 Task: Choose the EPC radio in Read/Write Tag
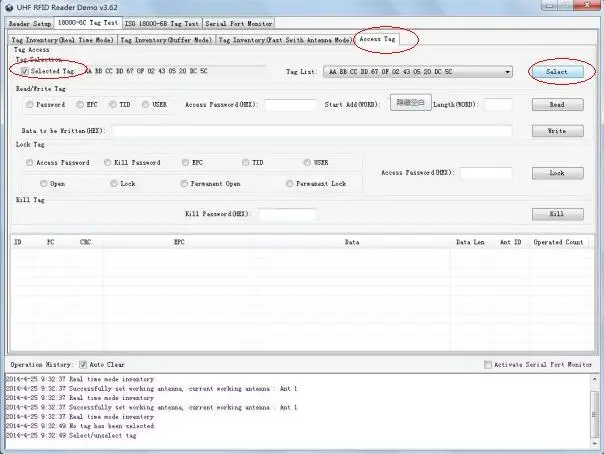coord(80,104)
